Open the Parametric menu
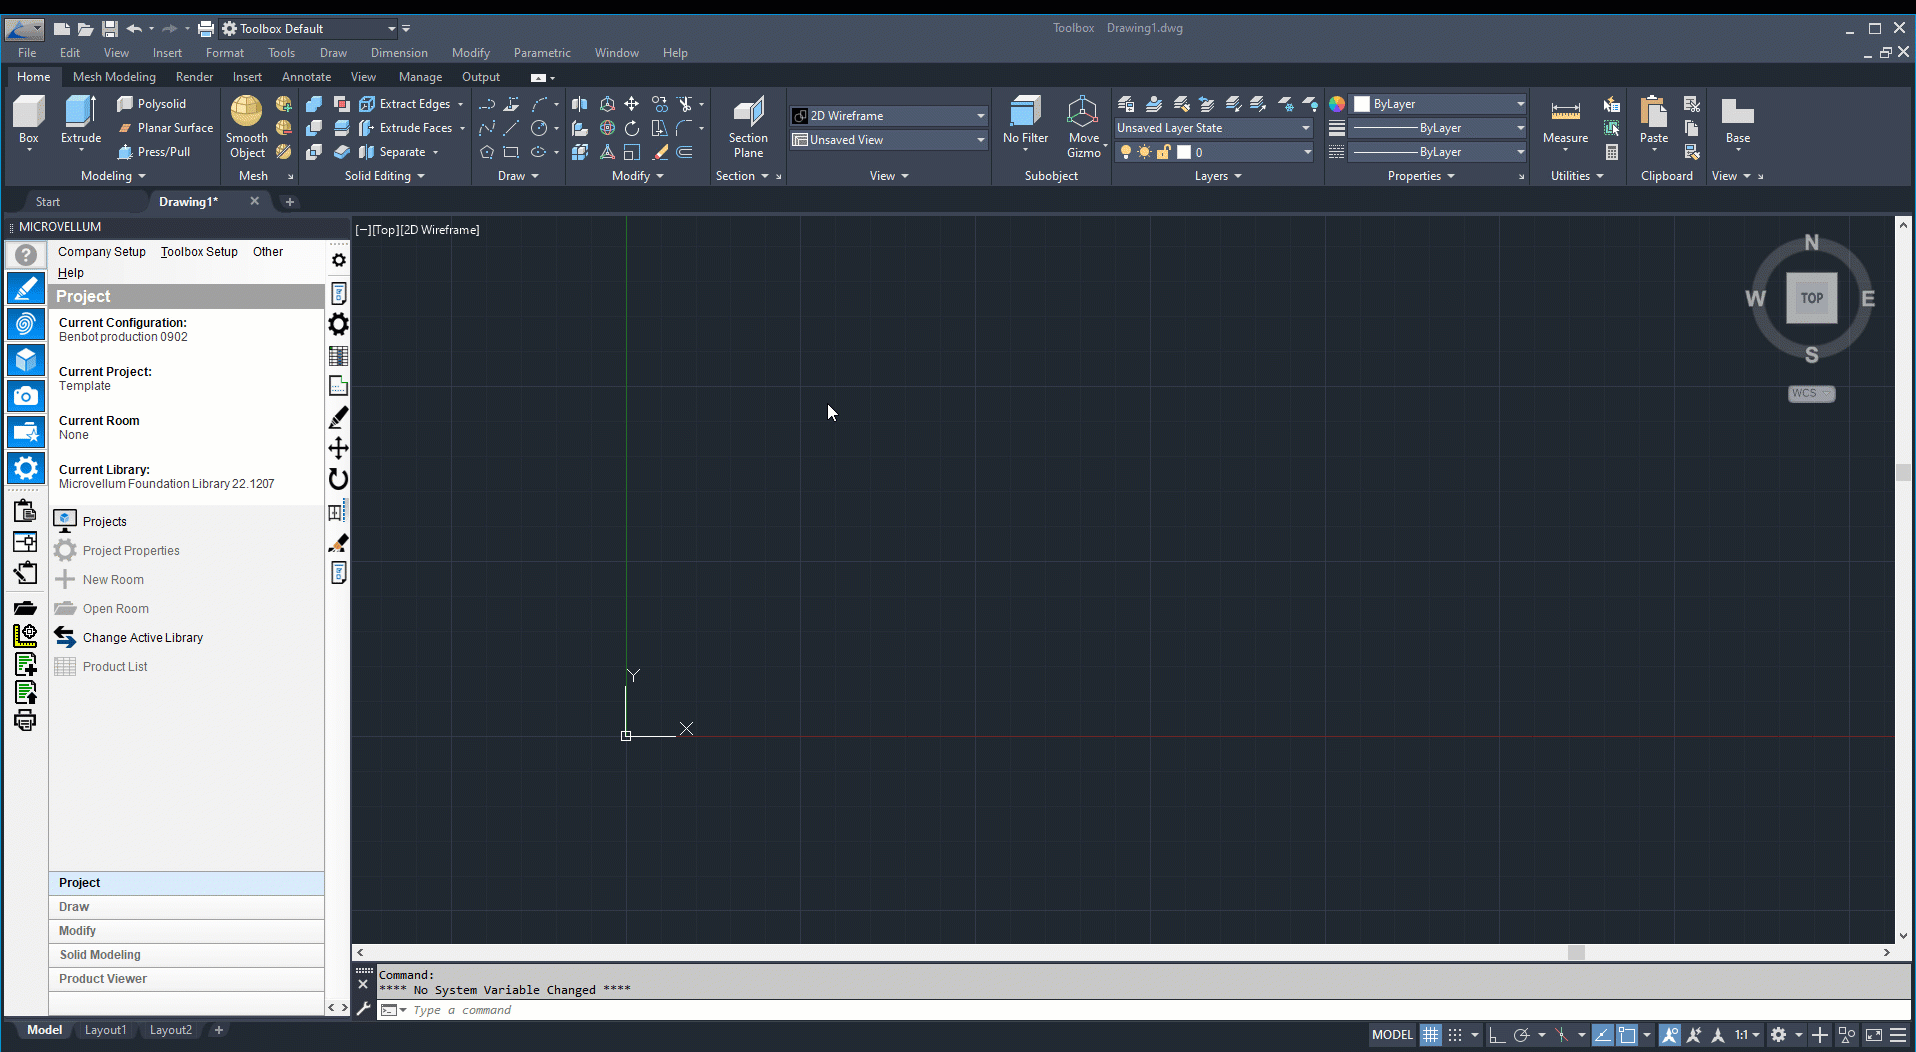The image size is (1916, 1052). point(541,53)
